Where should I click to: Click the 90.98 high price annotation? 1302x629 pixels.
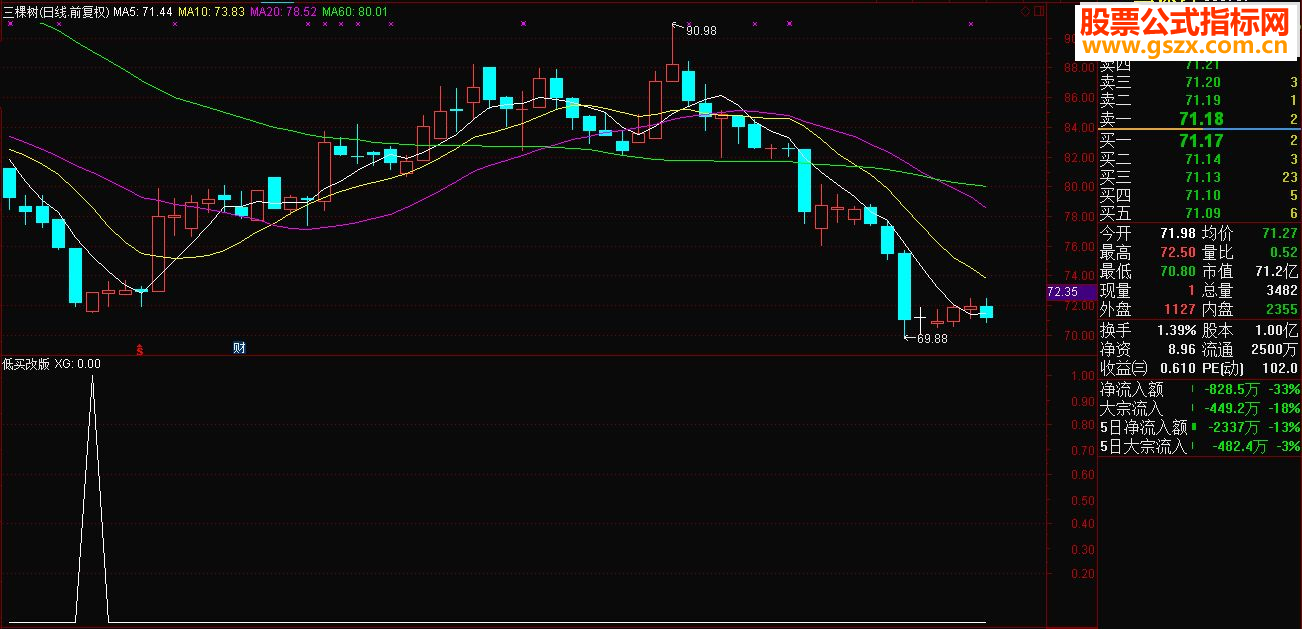pos(702,31)
